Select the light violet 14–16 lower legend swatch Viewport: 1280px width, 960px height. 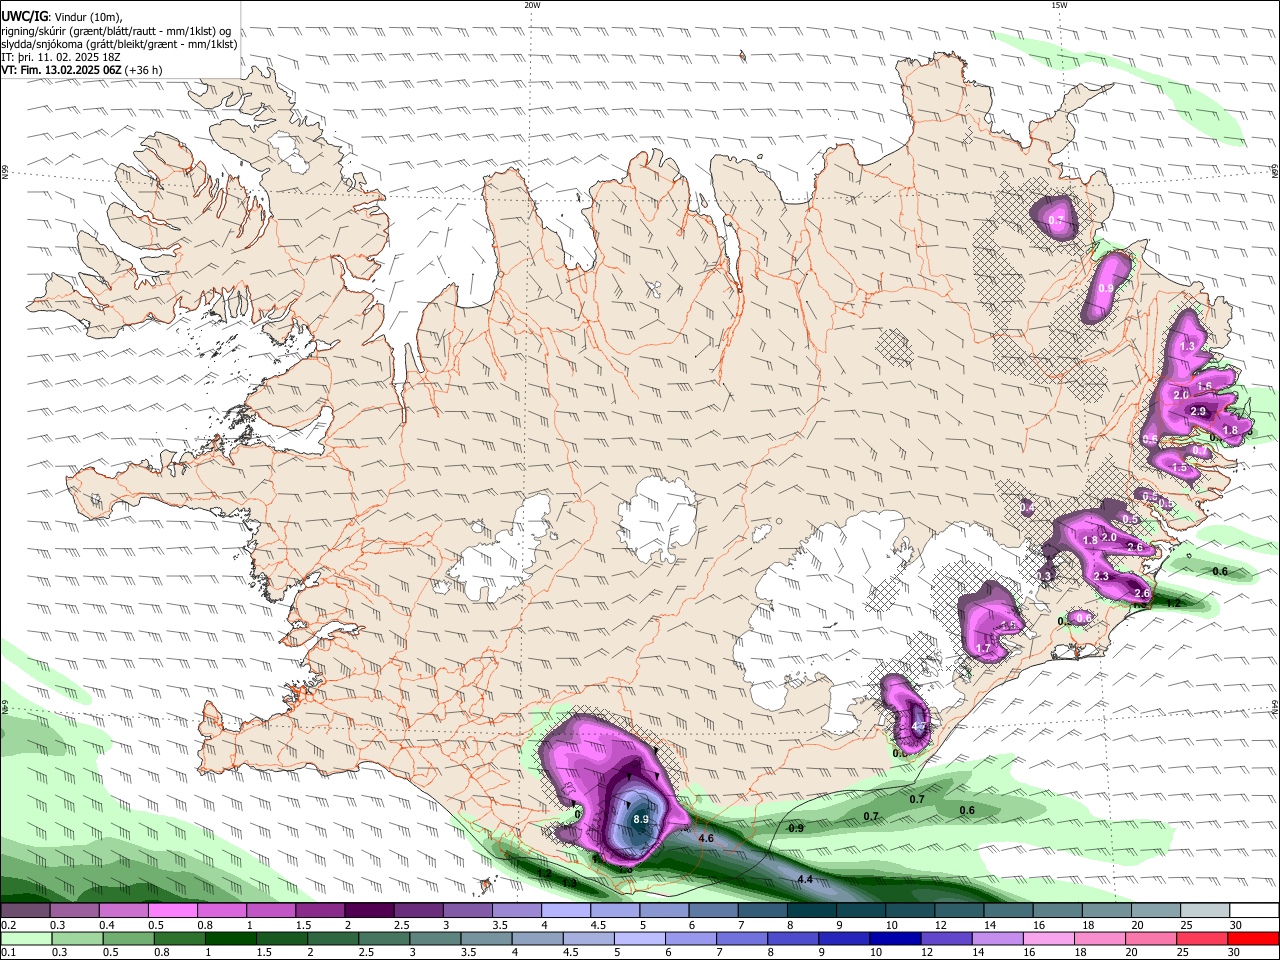click(996, 939)
